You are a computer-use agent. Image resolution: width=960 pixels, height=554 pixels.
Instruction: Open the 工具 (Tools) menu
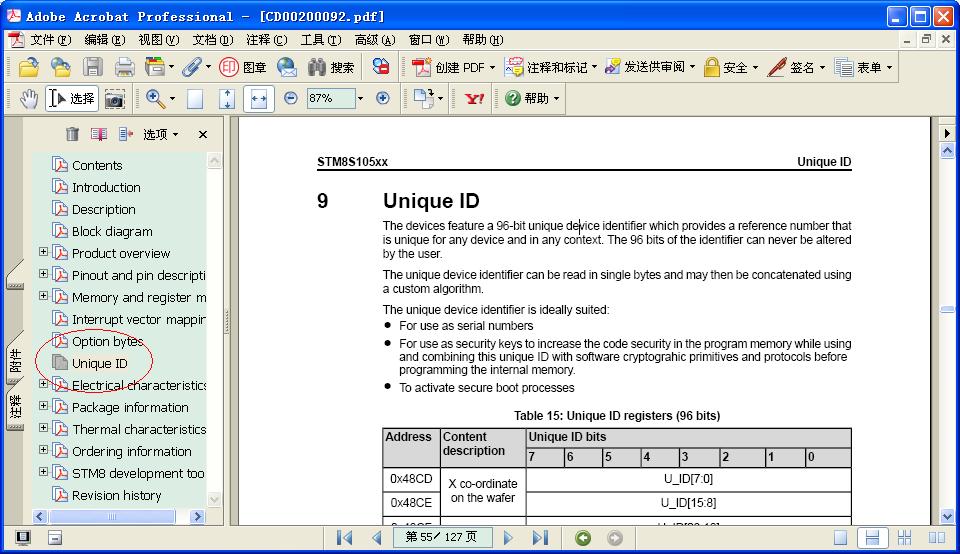point(321,40)
